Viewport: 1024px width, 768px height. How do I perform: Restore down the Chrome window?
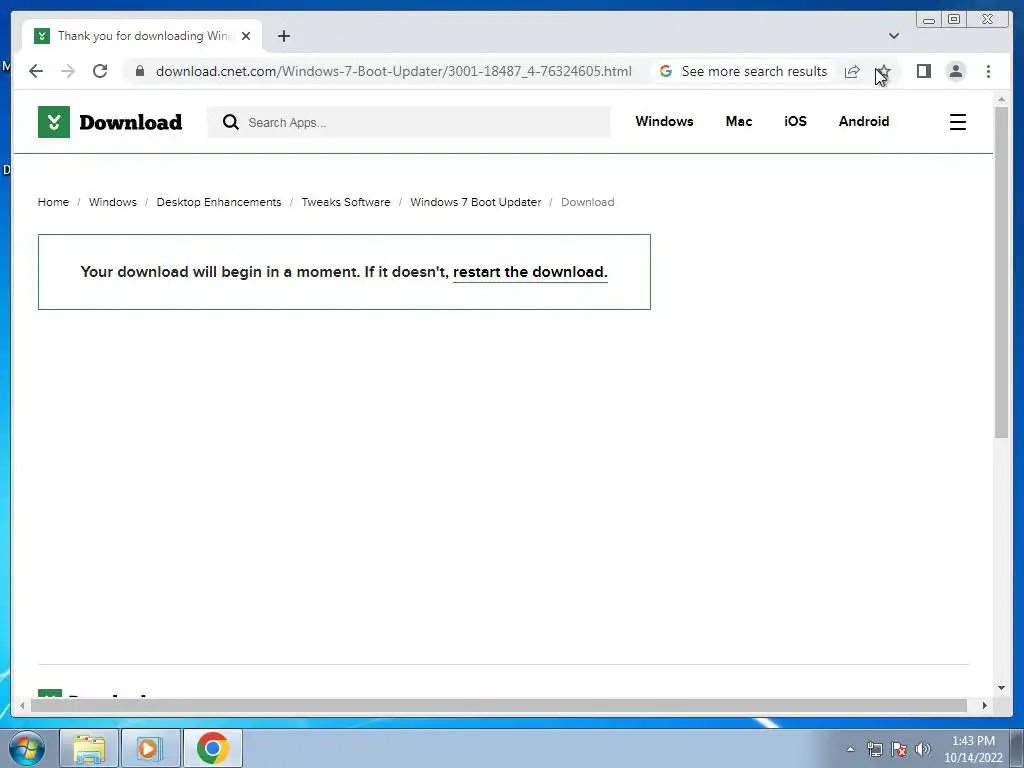pos(953,20)
